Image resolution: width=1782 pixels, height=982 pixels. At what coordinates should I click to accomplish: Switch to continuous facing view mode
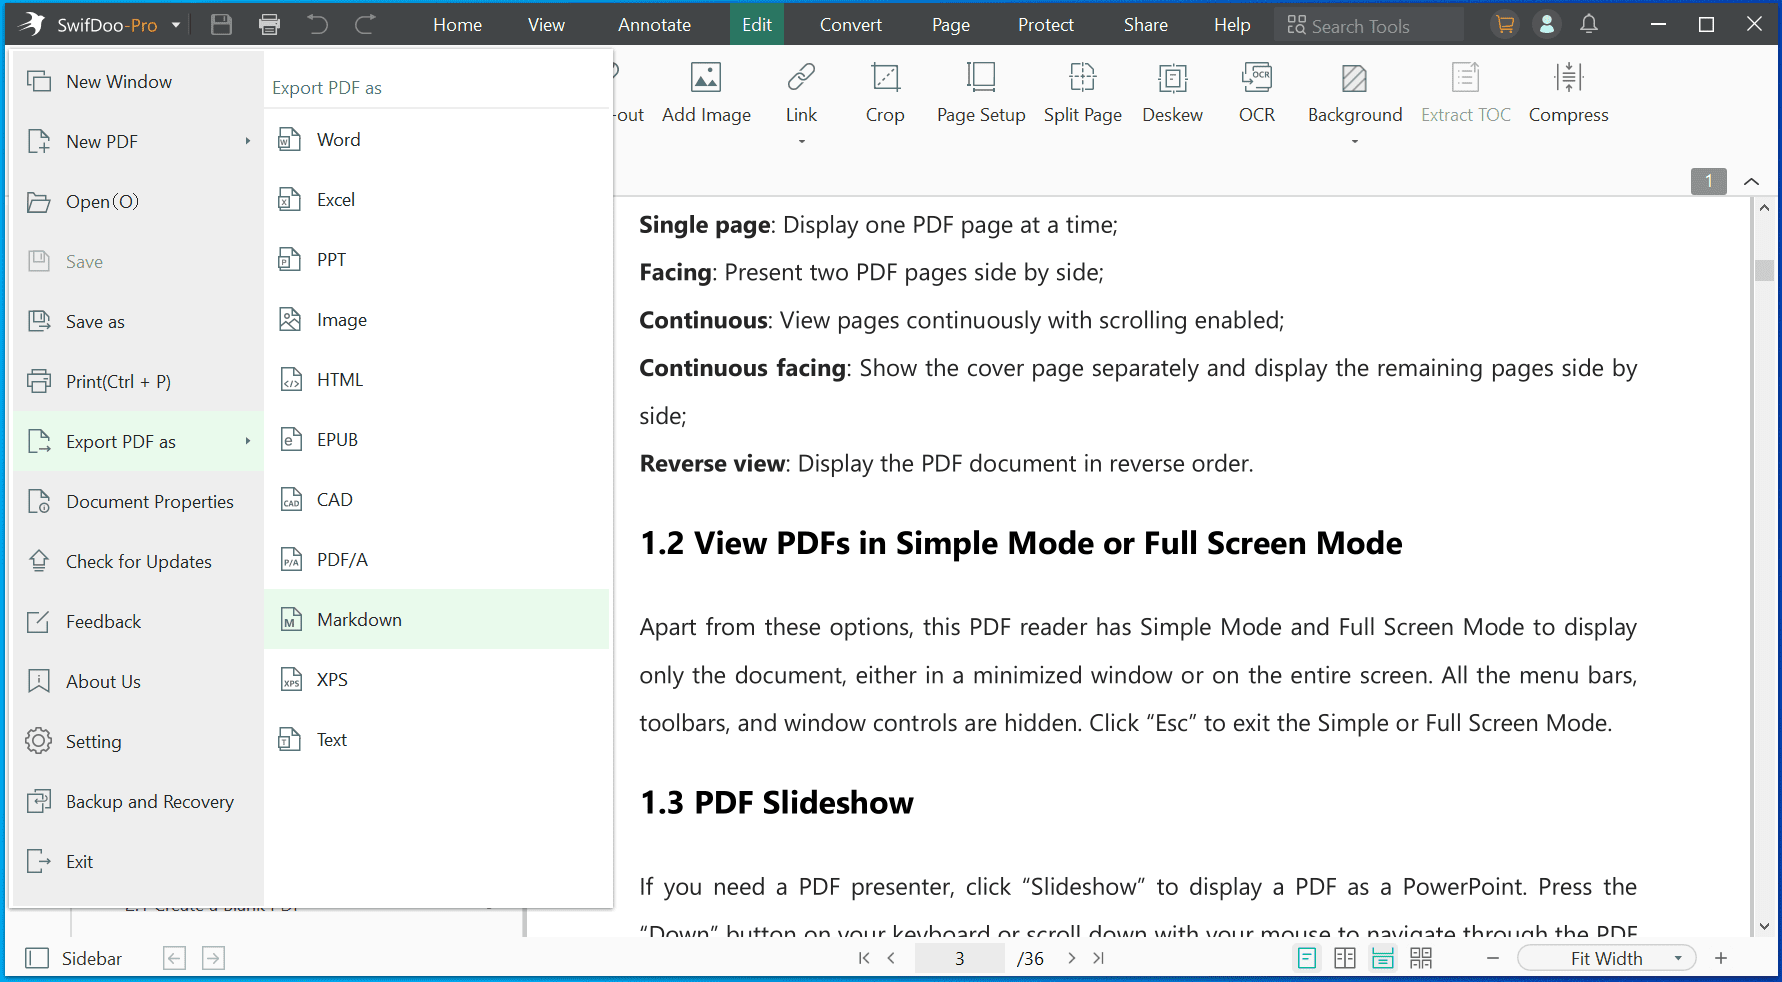click(x=1421, y=958)
